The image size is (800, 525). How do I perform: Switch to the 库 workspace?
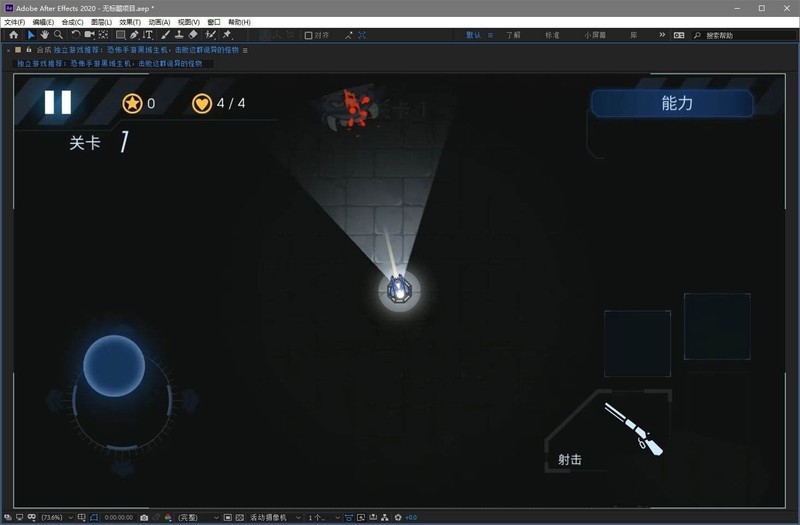633,35
